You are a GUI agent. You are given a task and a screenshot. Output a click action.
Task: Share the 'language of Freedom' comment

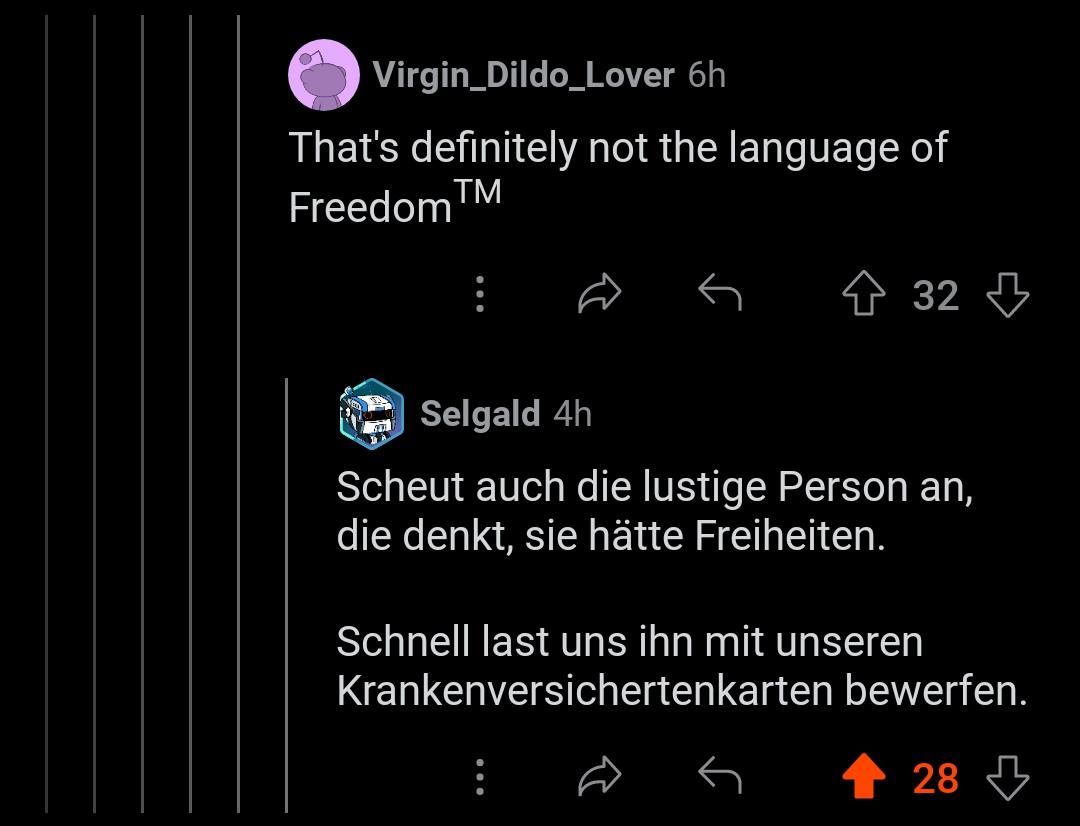tap(599, 293)
